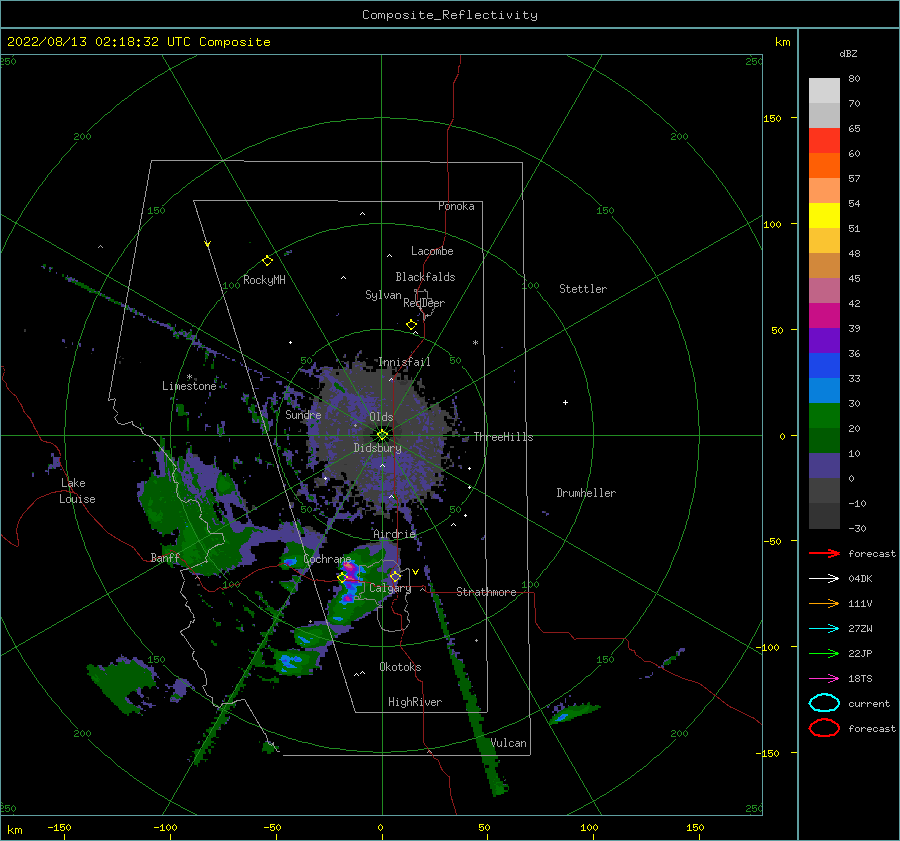
Task: Select the light blue block below 33 dBZ
Action: [824, 390]
